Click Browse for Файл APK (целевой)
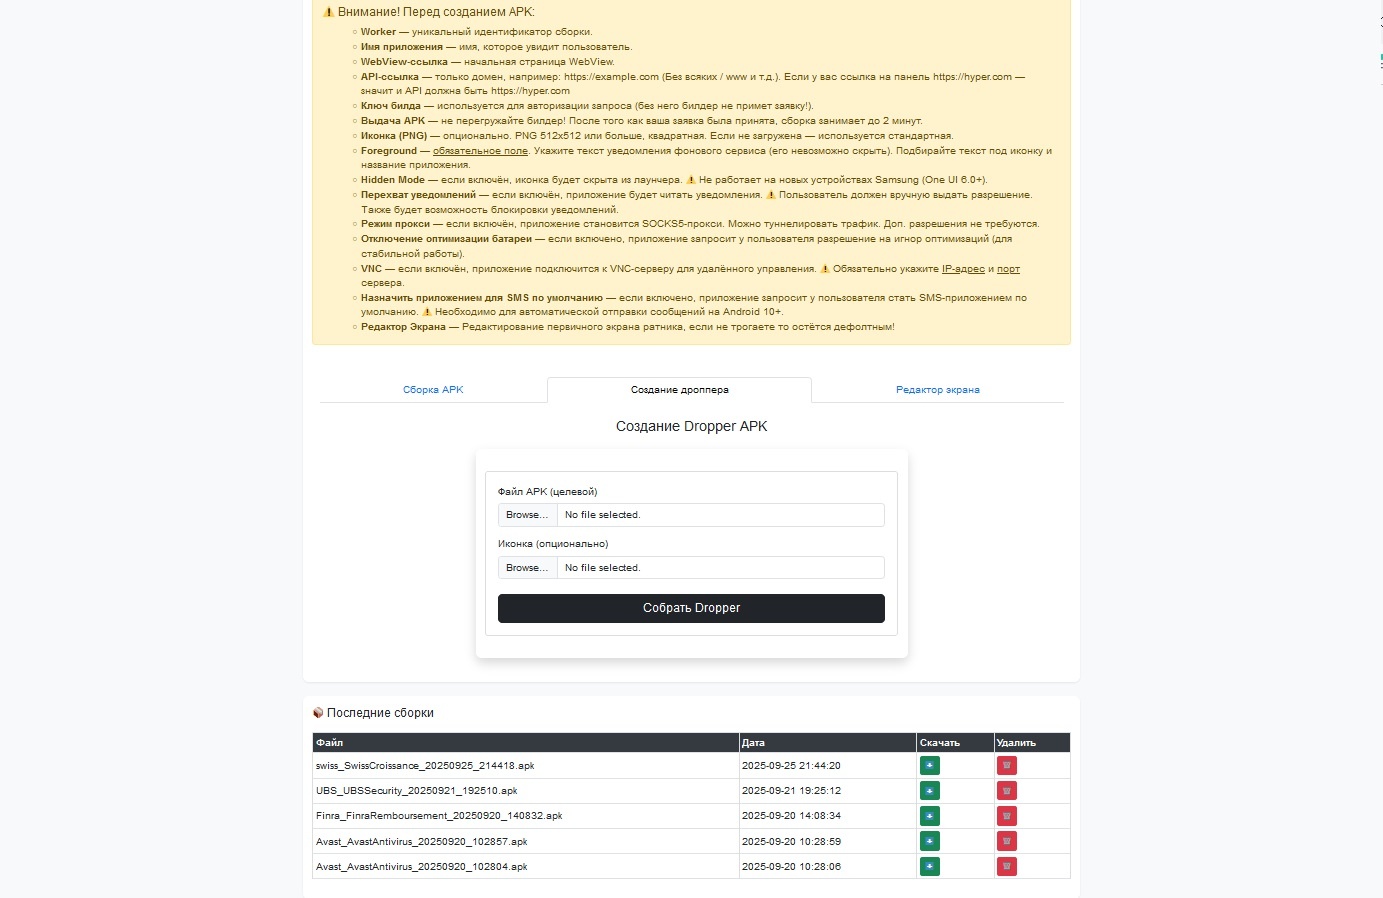This screenshot has width=1383, height=898. [527, 515]
